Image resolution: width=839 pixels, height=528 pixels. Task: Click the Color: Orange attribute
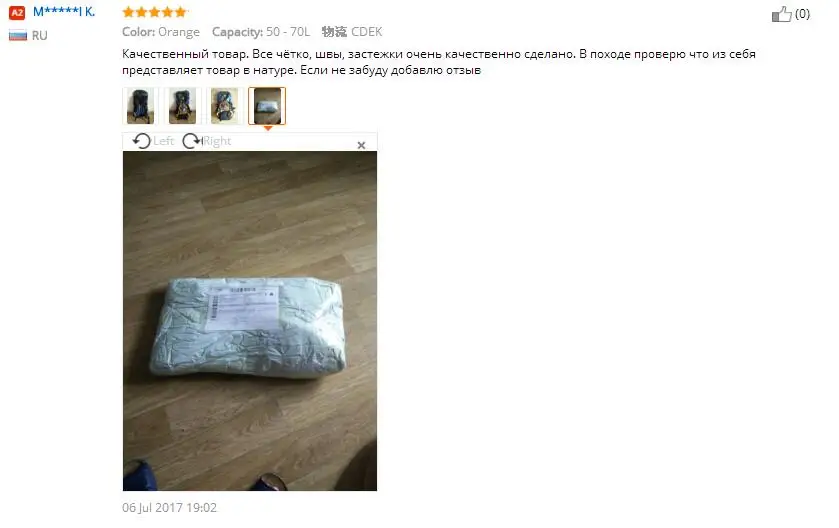(x=161, y=32)
